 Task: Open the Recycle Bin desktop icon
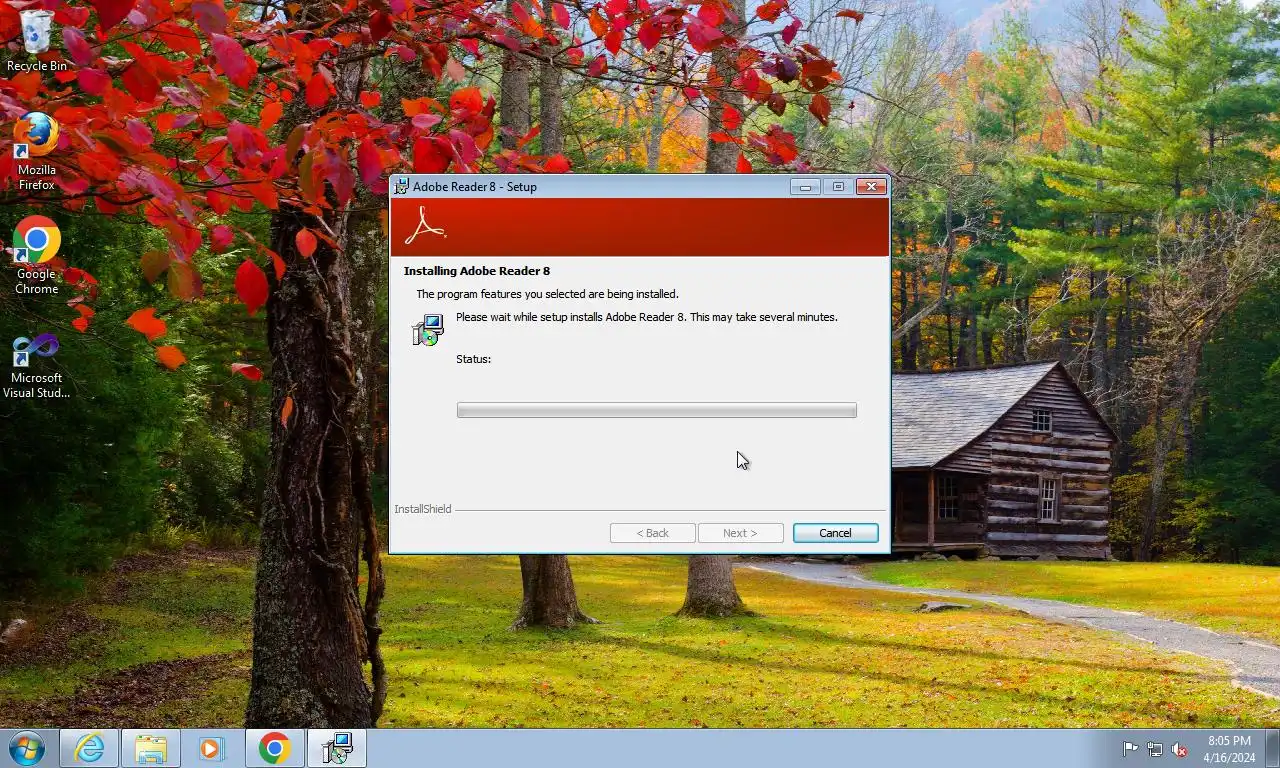[x=36, y=40]
